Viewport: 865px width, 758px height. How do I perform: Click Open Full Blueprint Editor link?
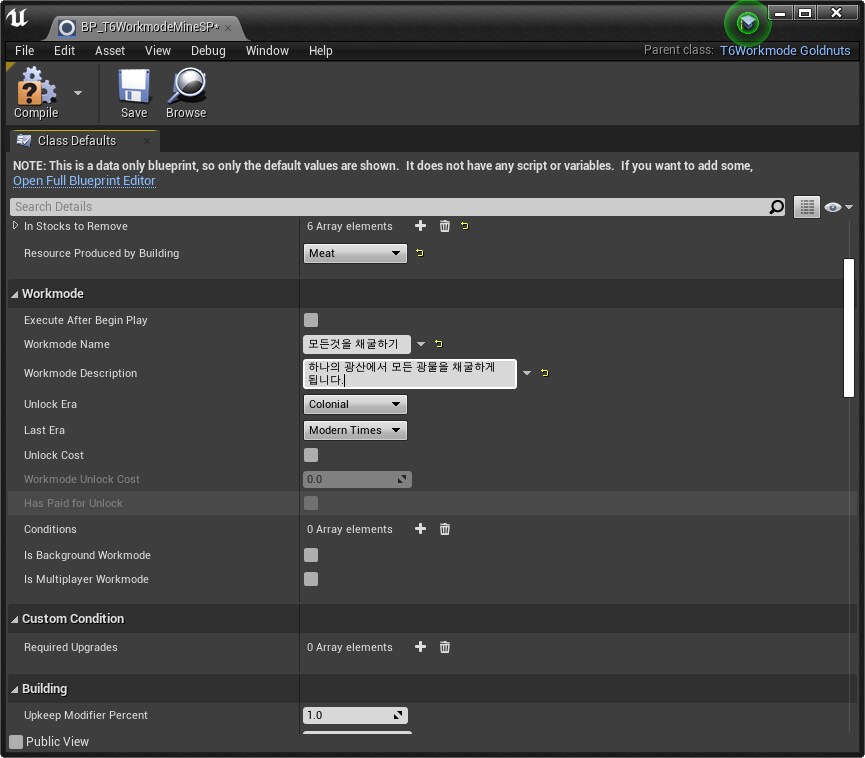(84, 181)
